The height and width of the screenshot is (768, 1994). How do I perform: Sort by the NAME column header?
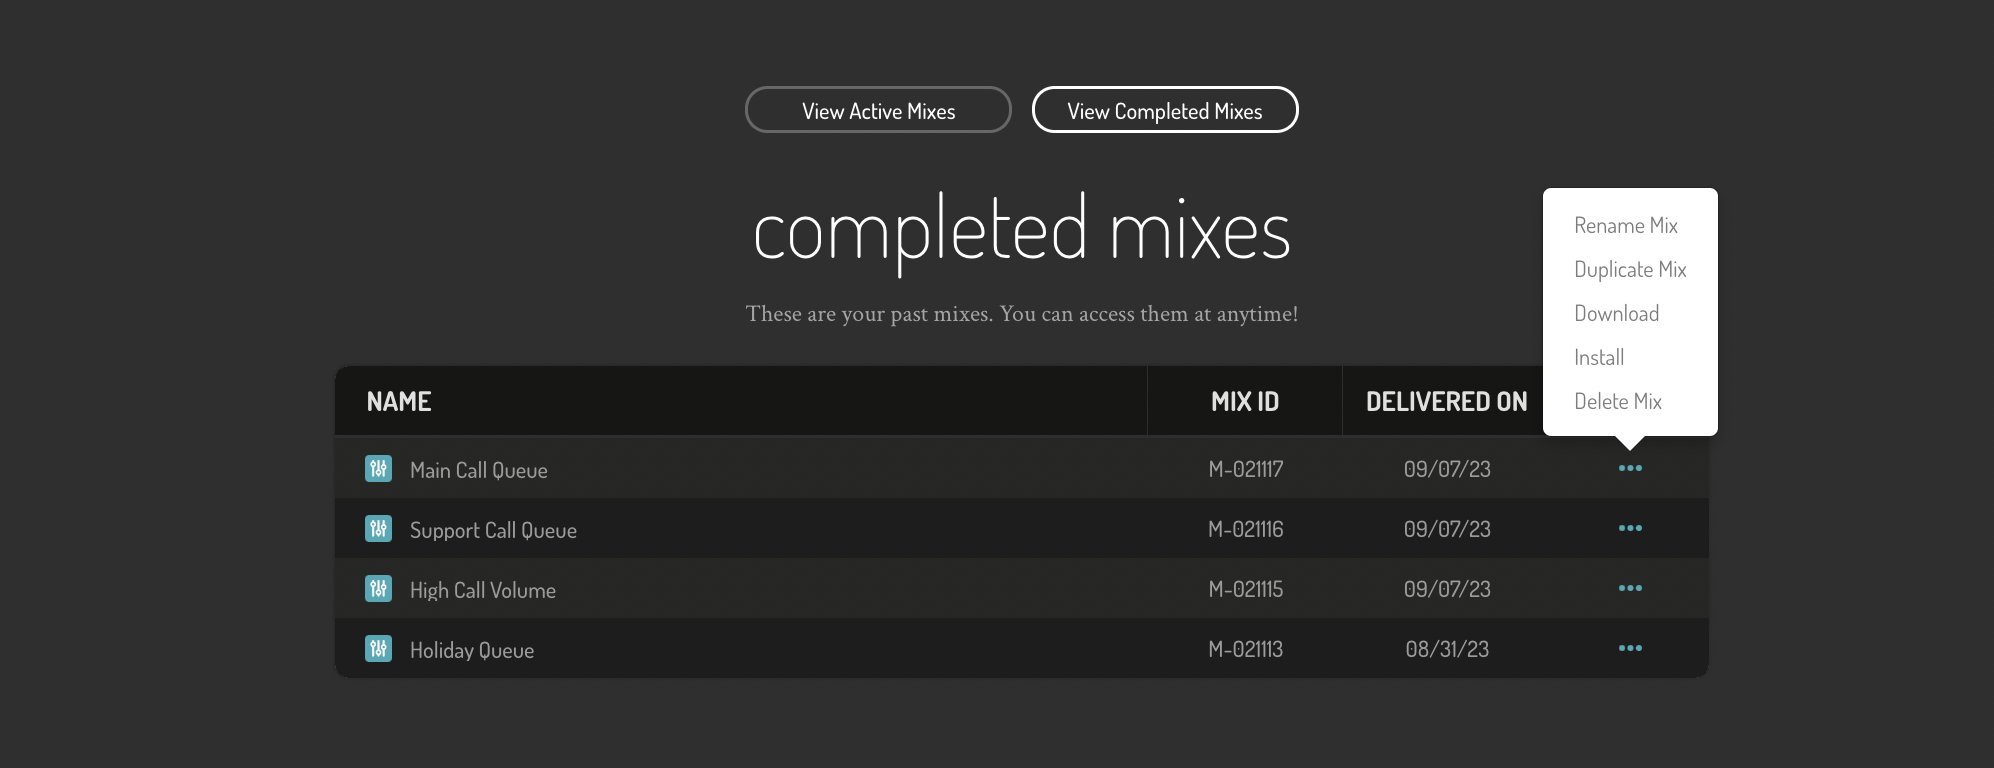point(399,401)
